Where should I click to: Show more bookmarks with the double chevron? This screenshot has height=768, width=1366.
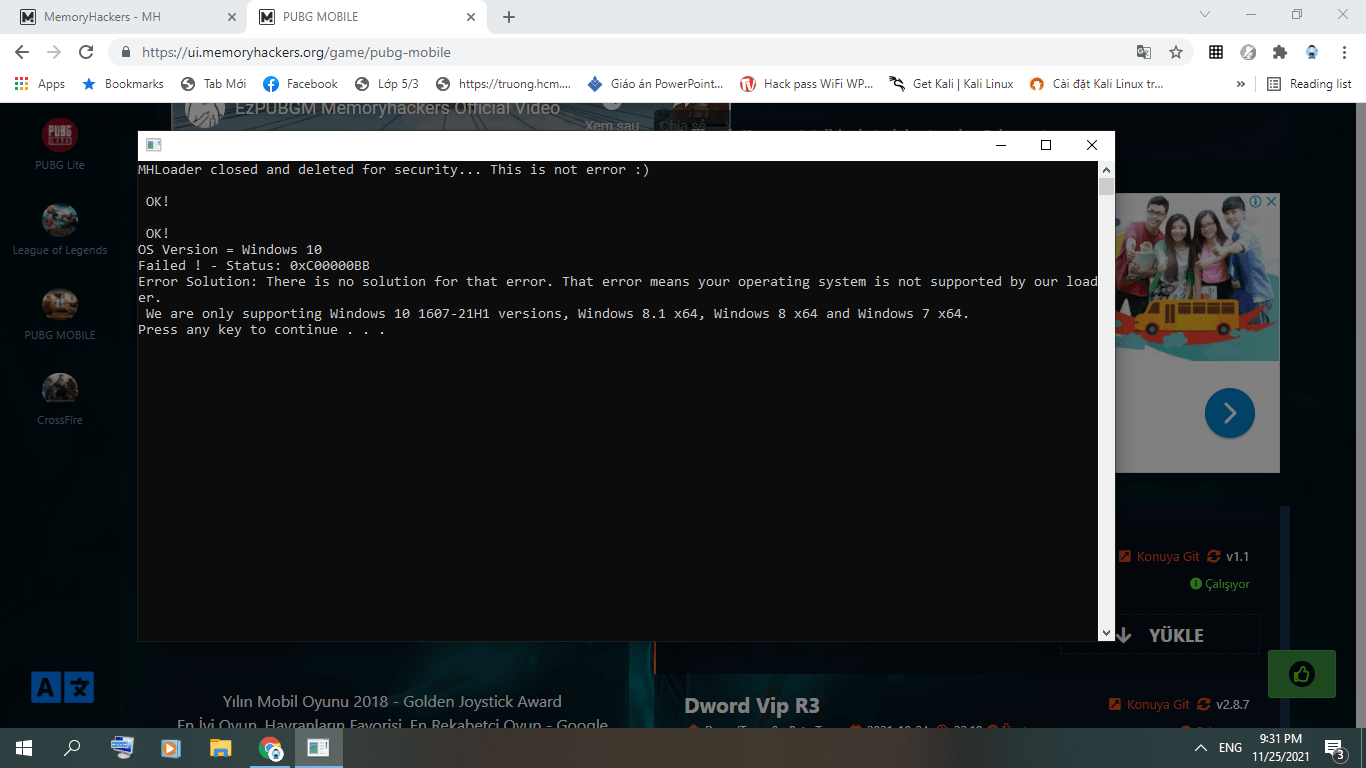(x=1241, y=84)
